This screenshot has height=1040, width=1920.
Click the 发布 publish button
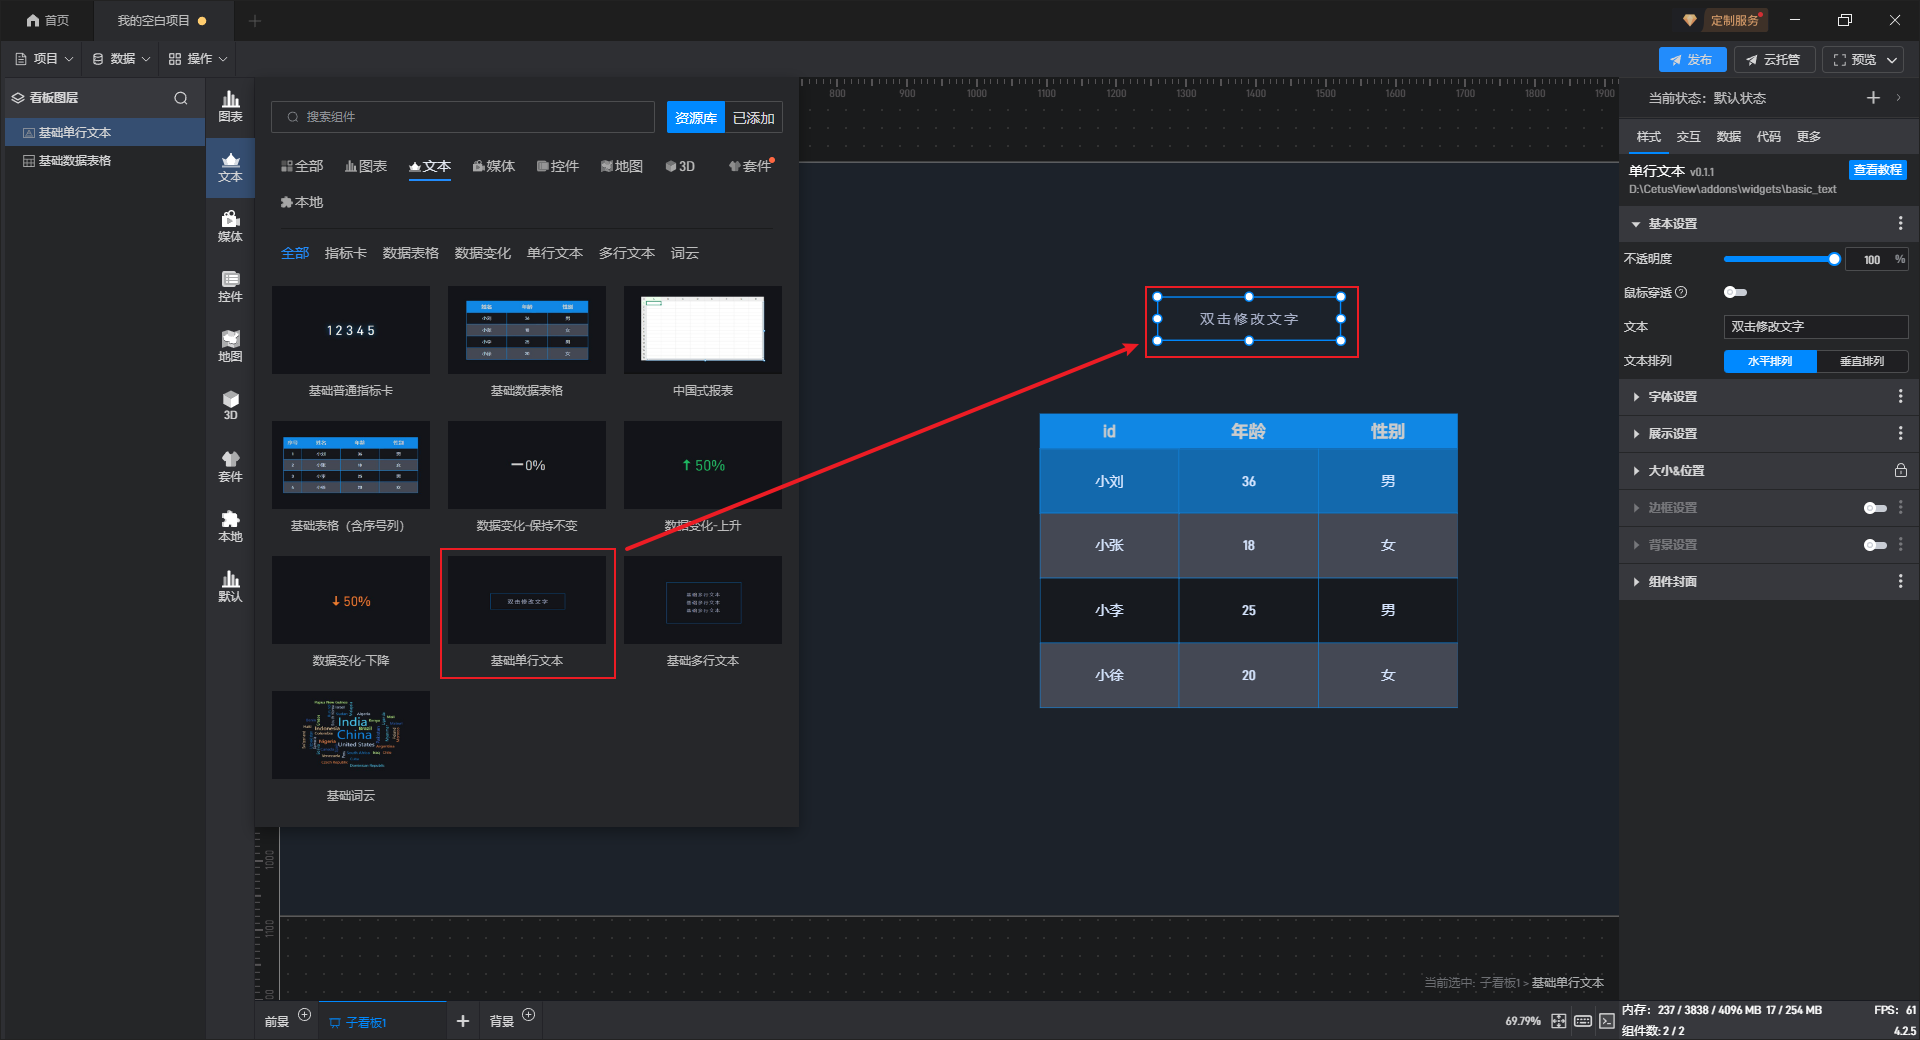click(1692, 60)
